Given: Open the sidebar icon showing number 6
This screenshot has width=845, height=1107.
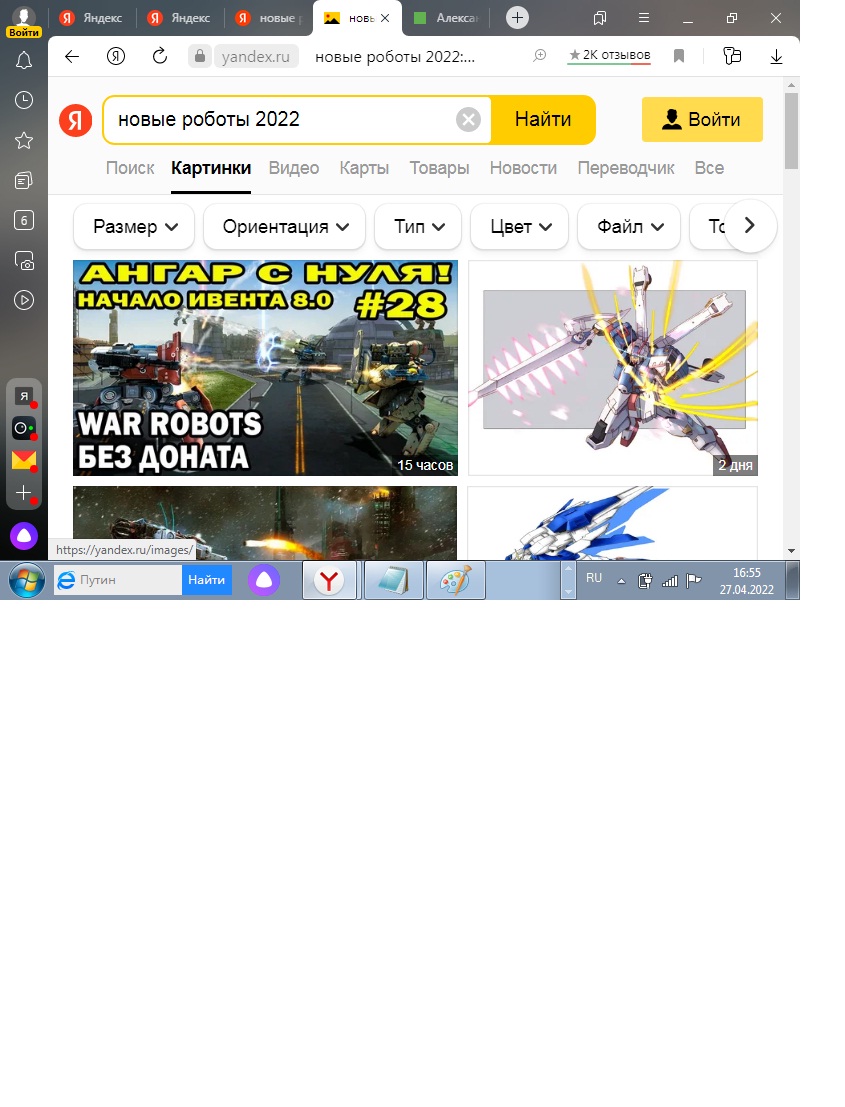Looking at the screenshot, I should (x=24, y=220).
